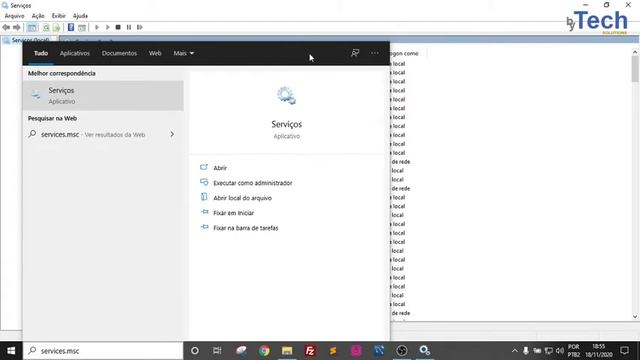
Task: Click Executar como administrador
Action: coord(253,183)
